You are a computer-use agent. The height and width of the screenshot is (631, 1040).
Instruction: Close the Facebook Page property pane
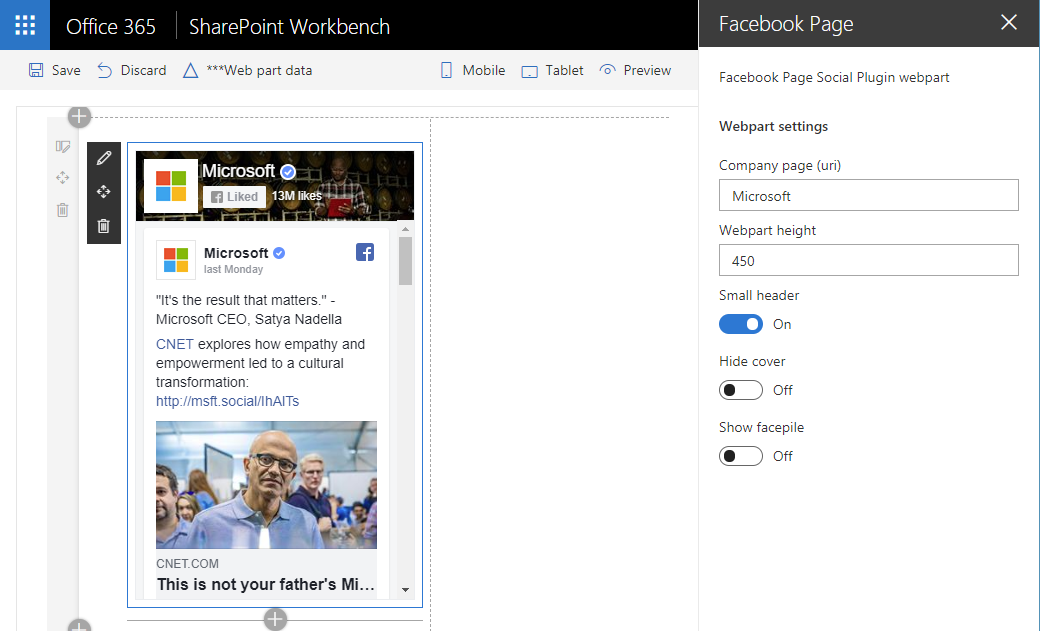[x=1009, y=23]
